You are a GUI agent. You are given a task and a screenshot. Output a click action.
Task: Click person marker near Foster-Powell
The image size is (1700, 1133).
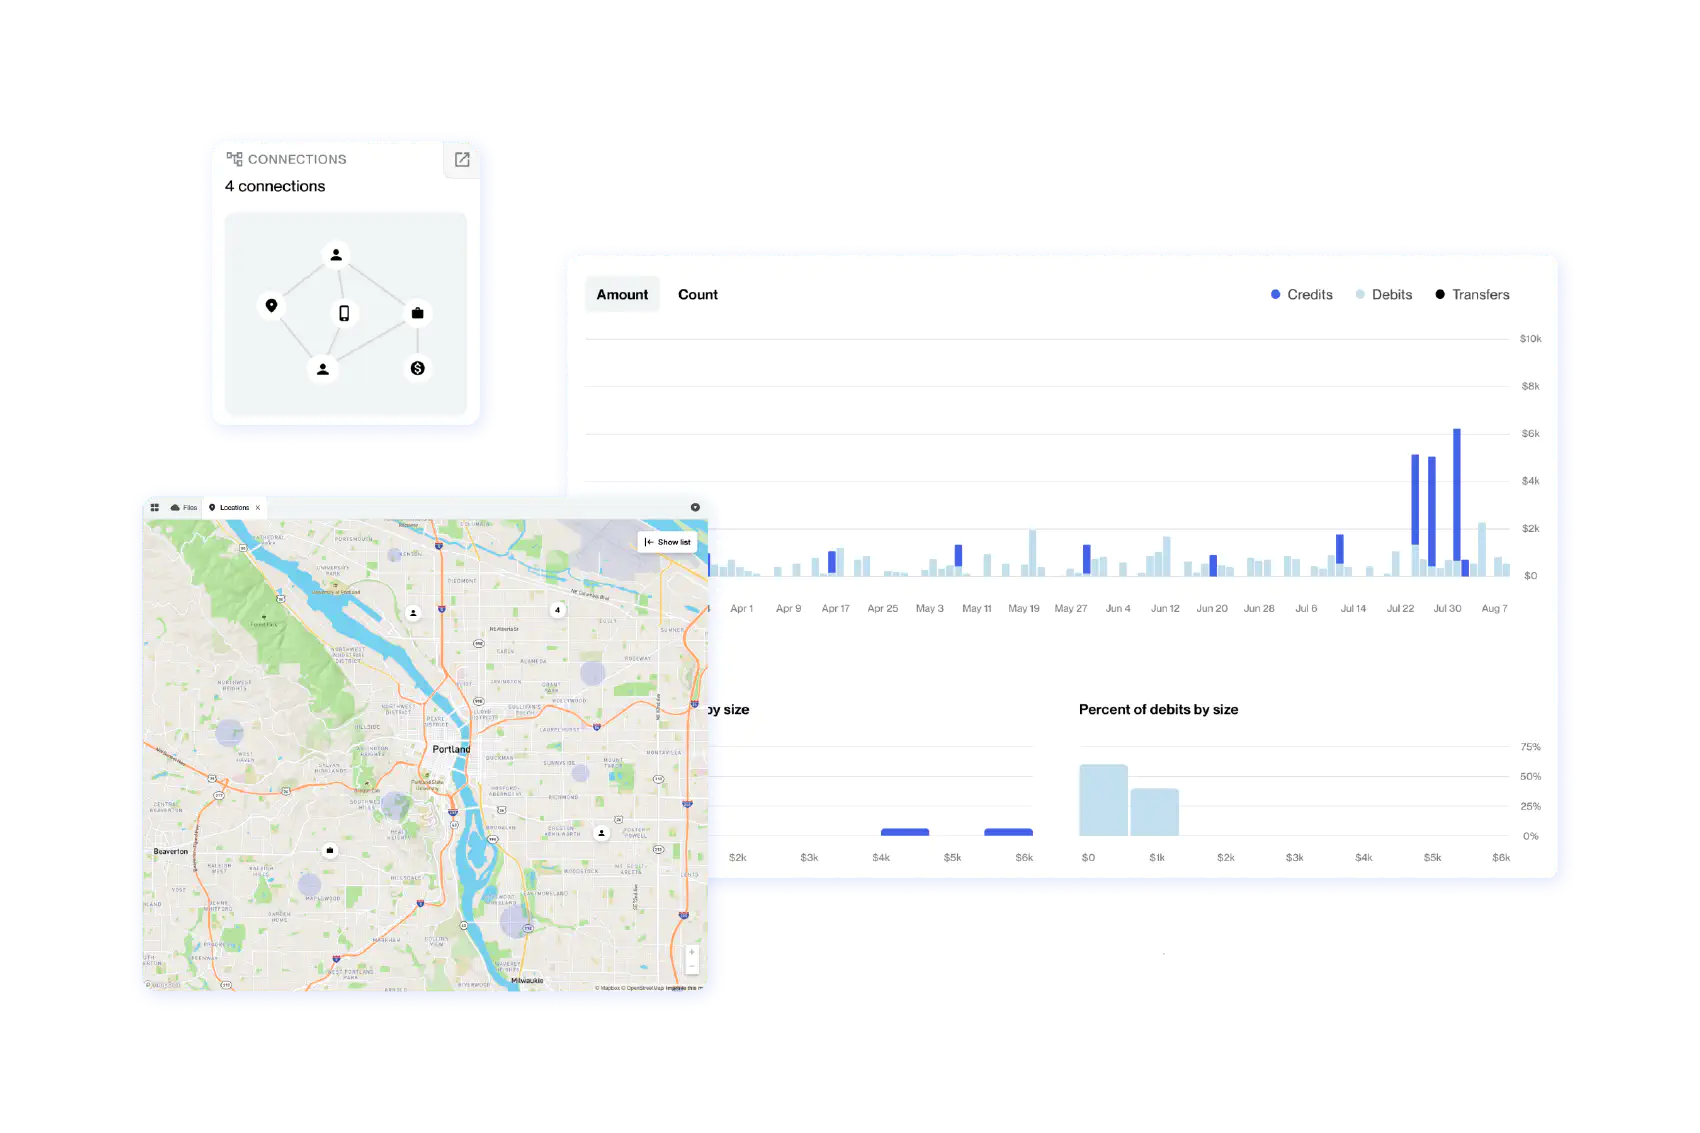click(601, 832)
